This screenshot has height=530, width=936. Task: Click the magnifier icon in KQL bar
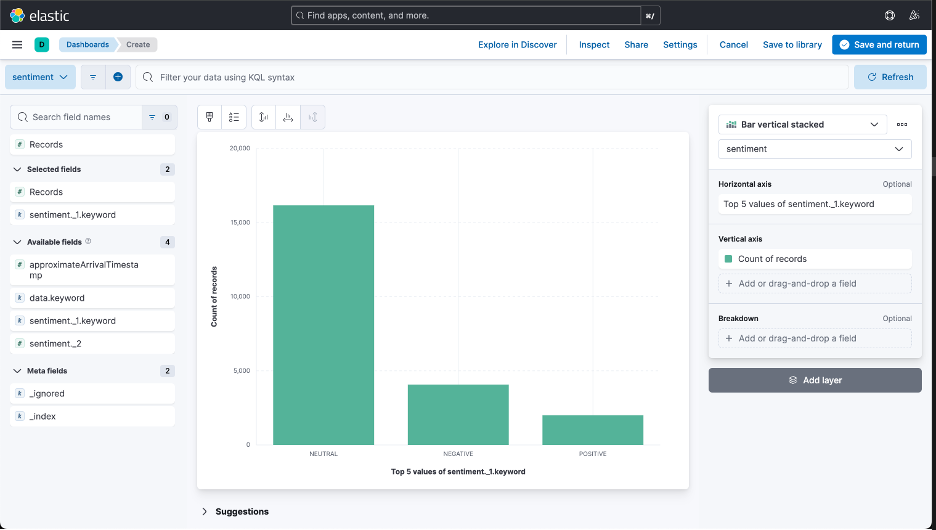click(148, 77)
